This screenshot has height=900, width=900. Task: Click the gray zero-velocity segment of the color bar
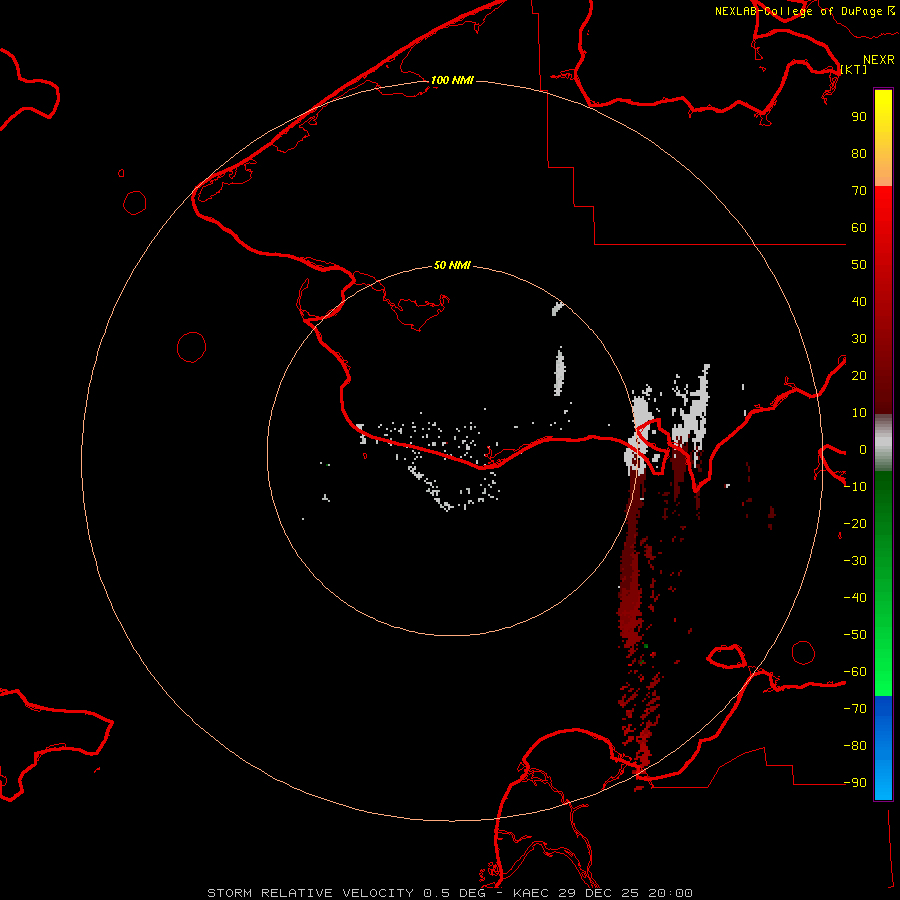point(883,443)
